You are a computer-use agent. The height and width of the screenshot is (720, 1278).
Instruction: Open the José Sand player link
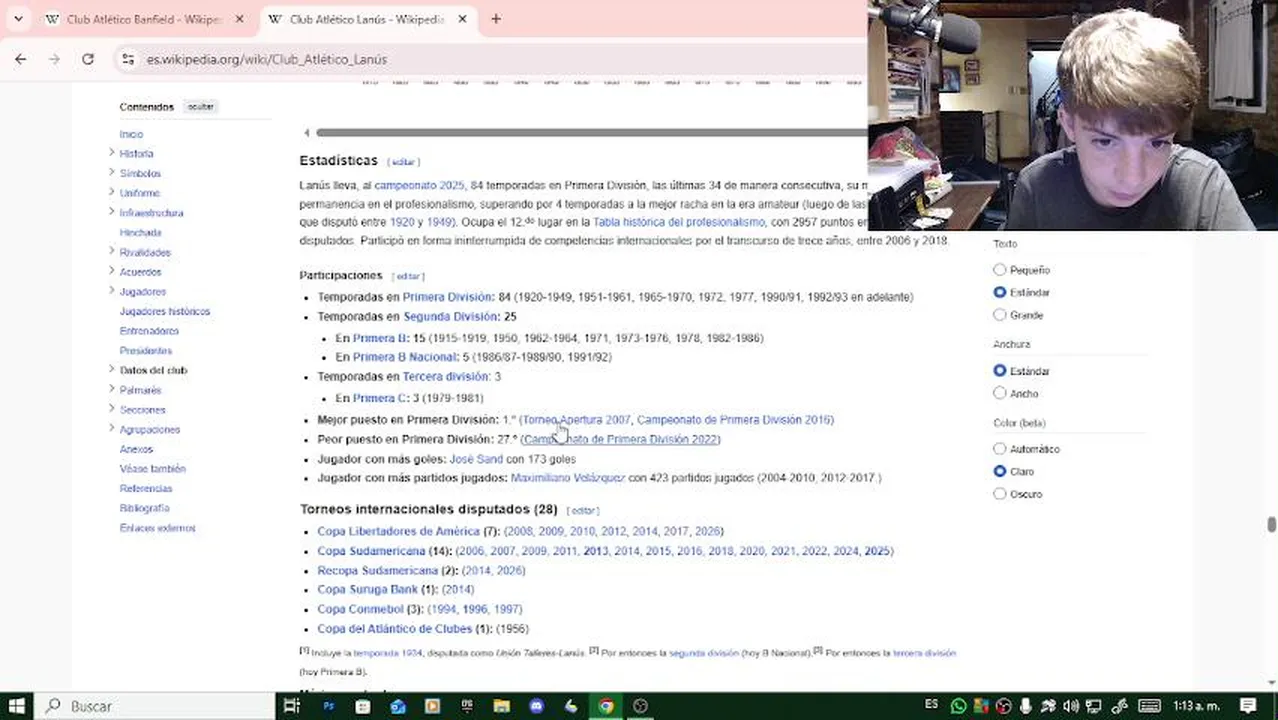point(476,459)
